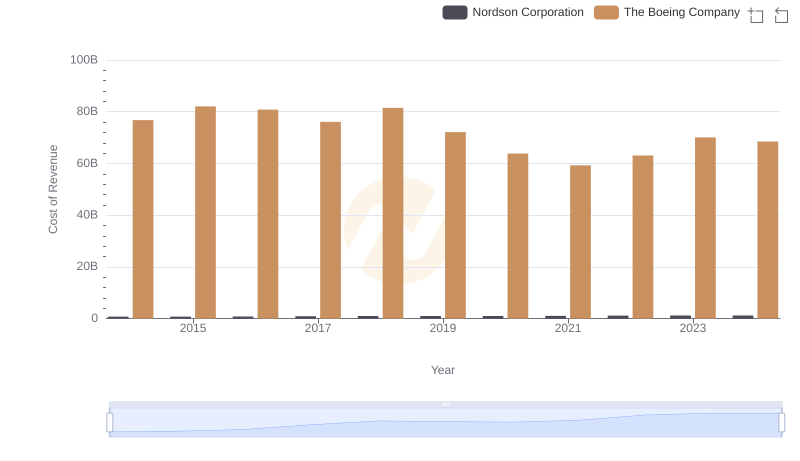Screen dimensions: 800x461
Task: Select the 2021 Boeing bar
Action: (x=581, y=242)
